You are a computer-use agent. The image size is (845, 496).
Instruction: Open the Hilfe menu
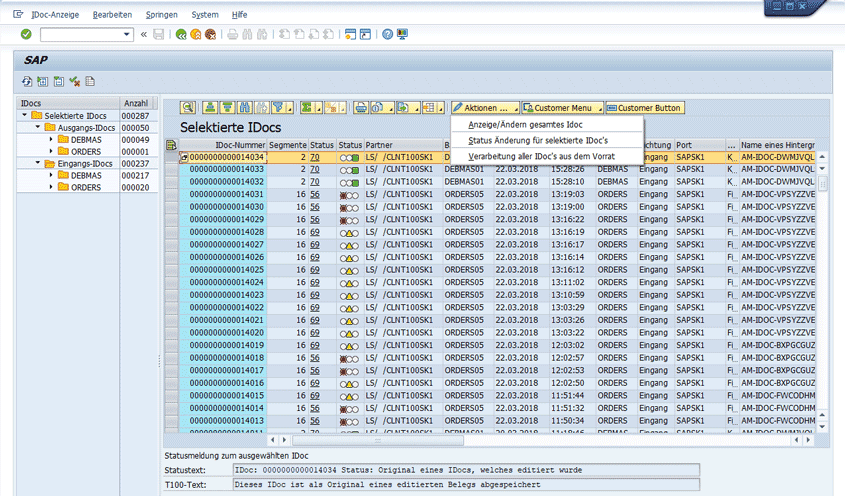(239, 15)
